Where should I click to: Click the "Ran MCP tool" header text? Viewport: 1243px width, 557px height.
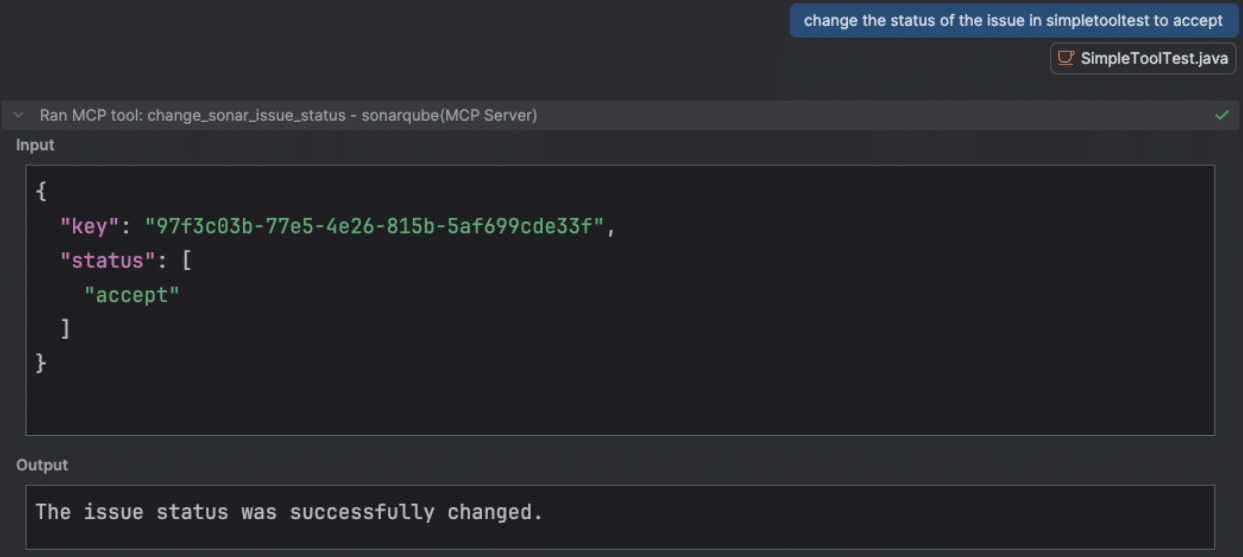click(x=90, y=115)
